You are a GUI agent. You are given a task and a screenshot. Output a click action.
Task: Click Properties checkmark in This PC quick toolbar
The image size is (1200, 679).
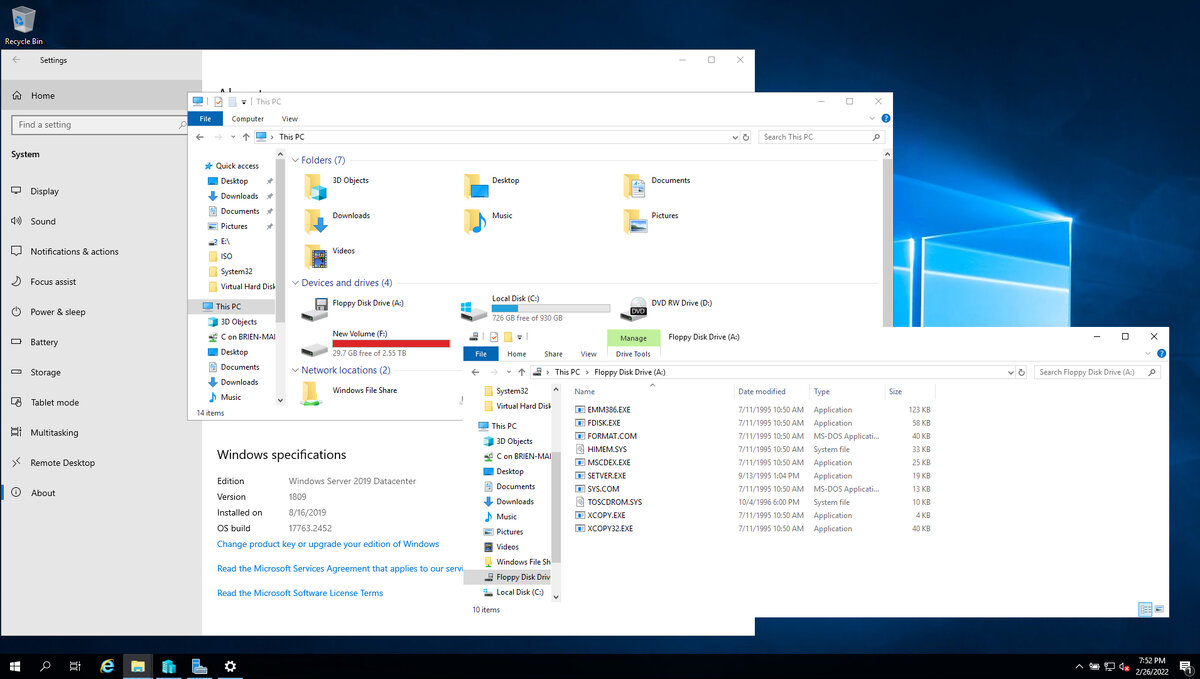[219, 102]
